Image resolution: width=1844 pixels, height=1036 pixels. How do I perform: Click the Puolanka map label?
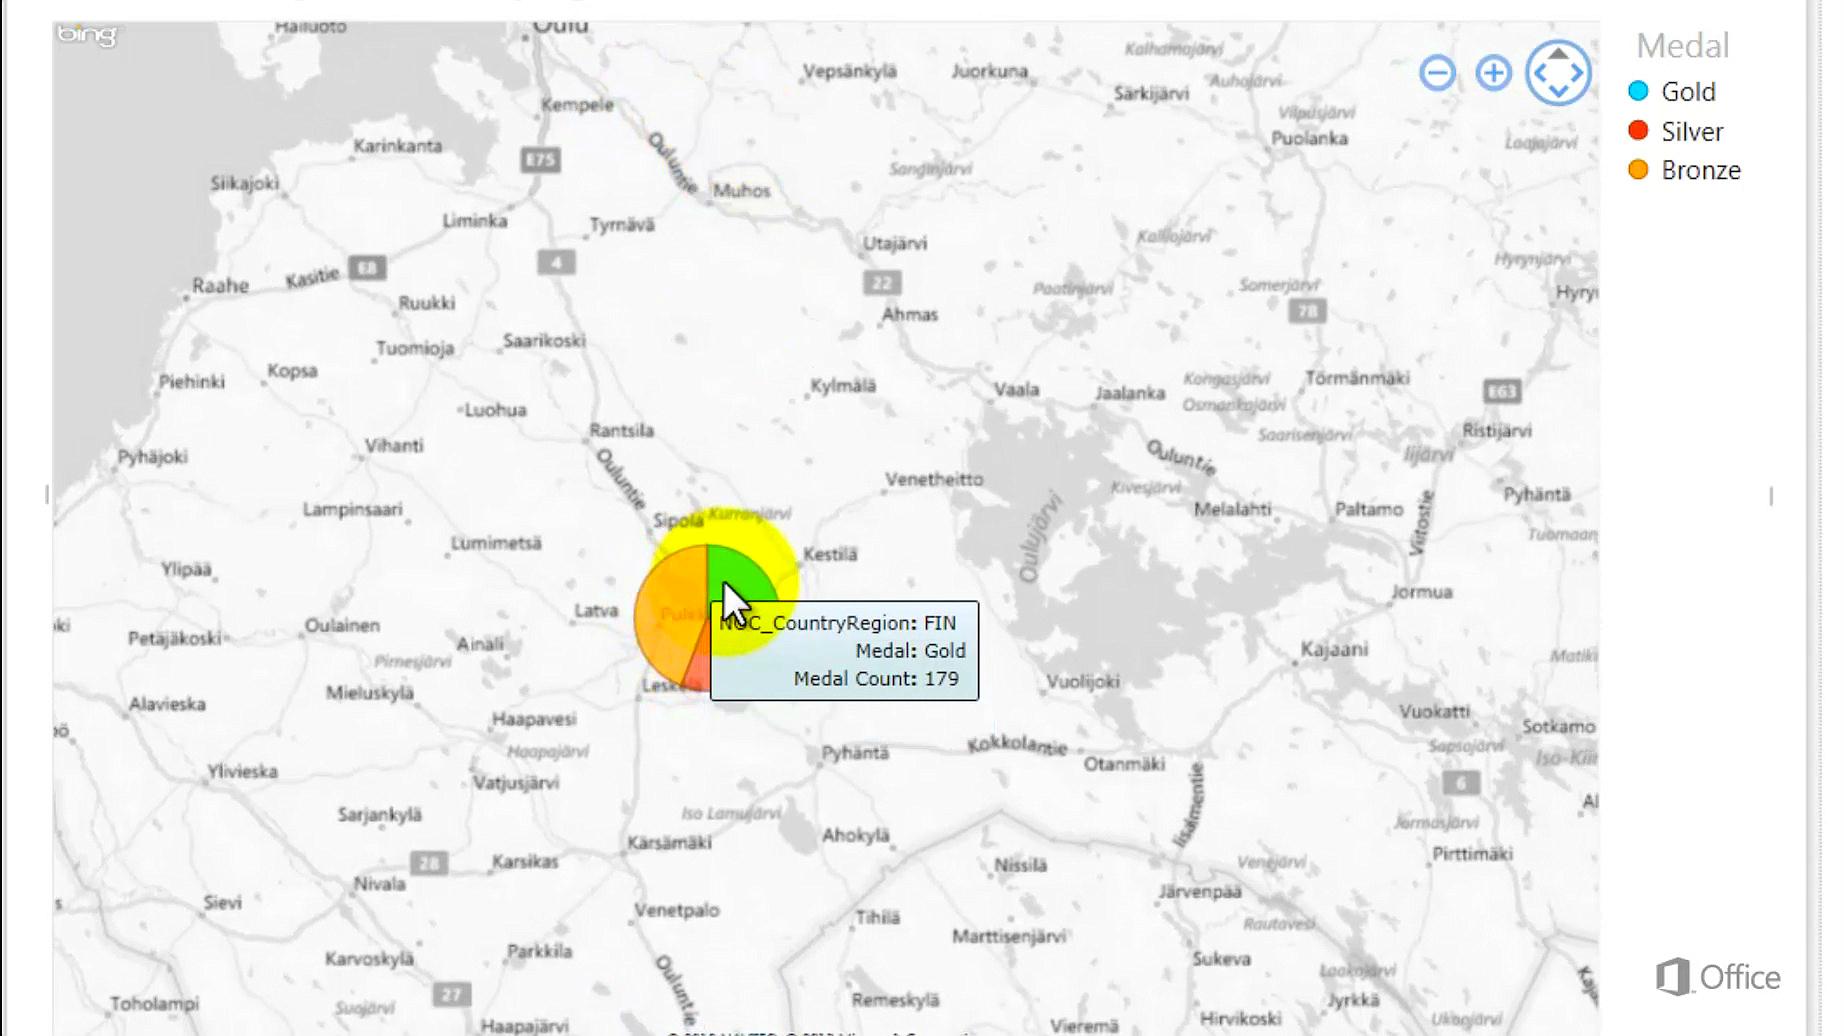pyautogui.click(x=1309, y=138)
